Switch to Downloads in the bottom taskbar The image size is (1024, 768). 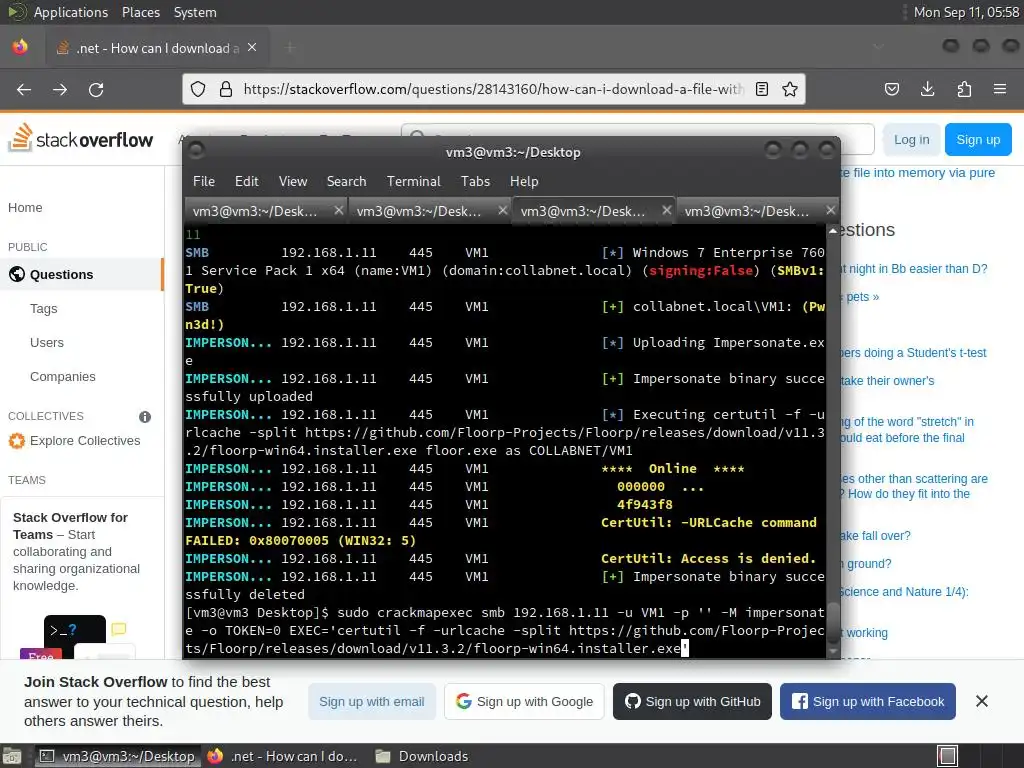[x=422, y=756]
